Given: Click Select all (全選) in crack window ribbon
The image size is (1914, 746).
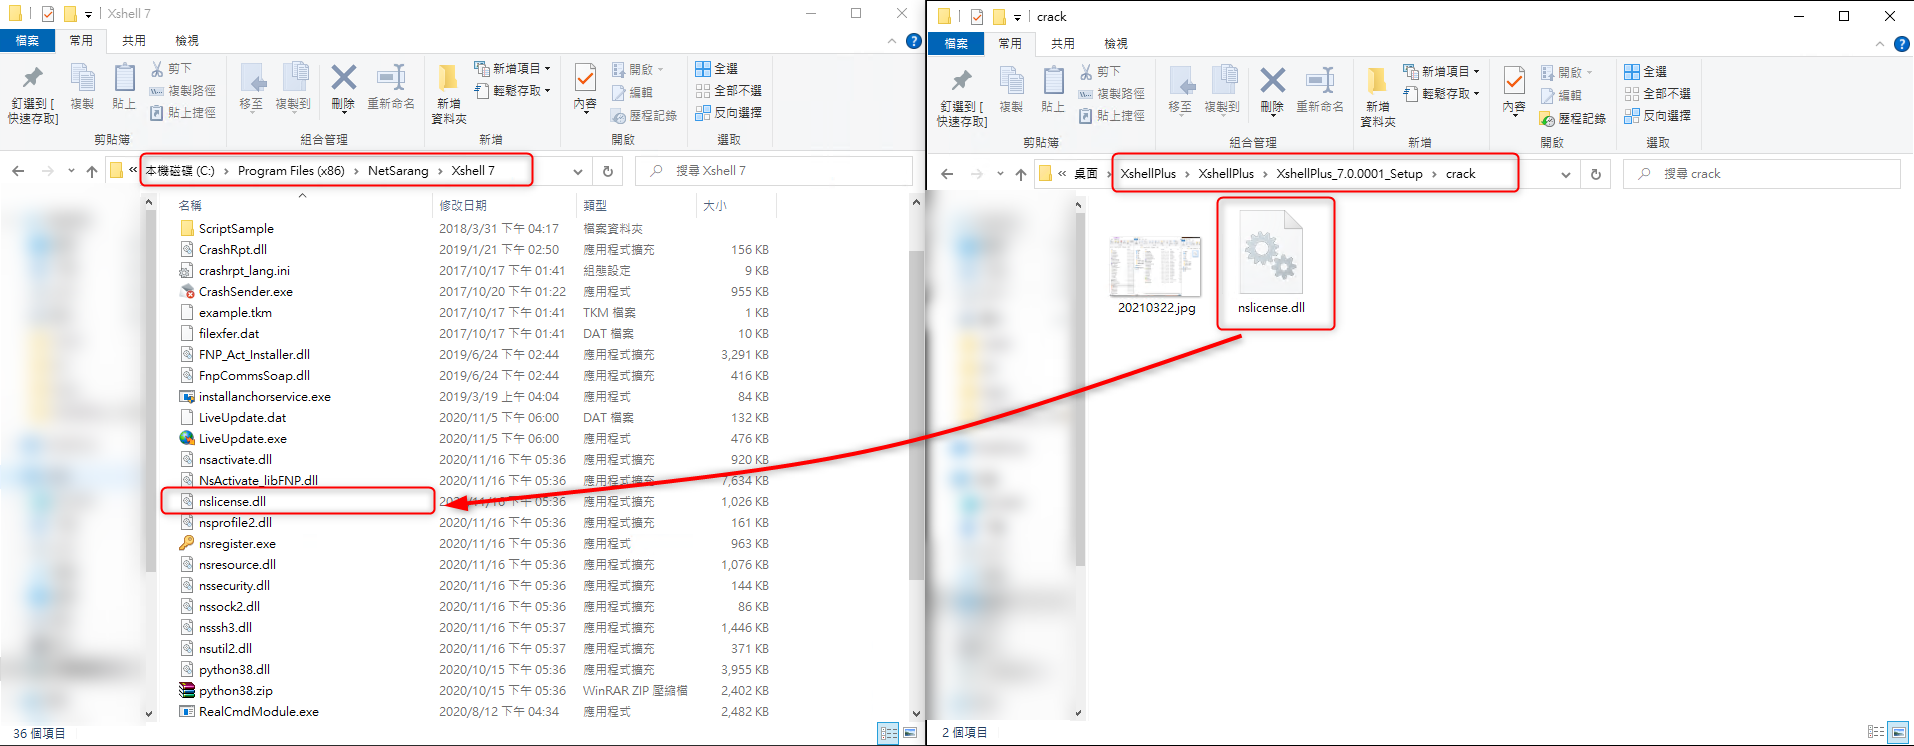Looking at the screenshot, I should [1645, 72].
